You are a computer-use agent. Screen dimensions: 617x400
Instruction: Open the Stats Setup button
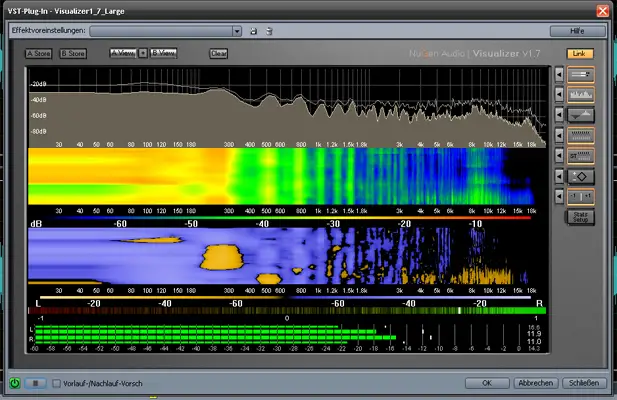[580, 217]
